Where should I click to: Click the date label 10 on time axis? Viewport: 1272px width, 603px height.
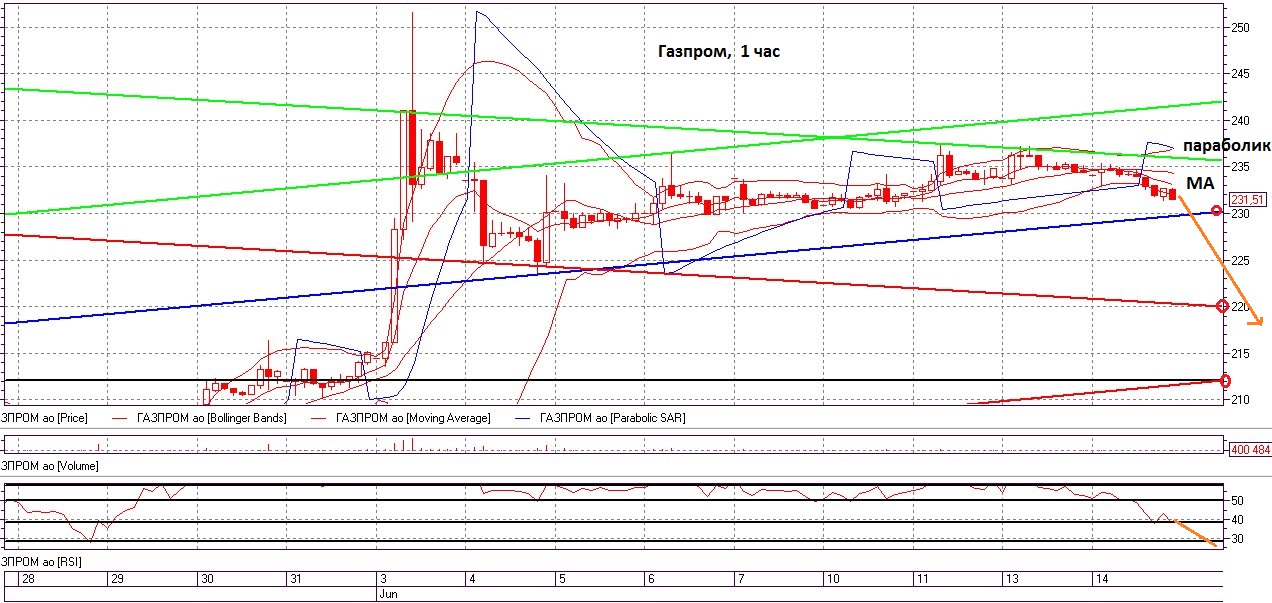832,579
